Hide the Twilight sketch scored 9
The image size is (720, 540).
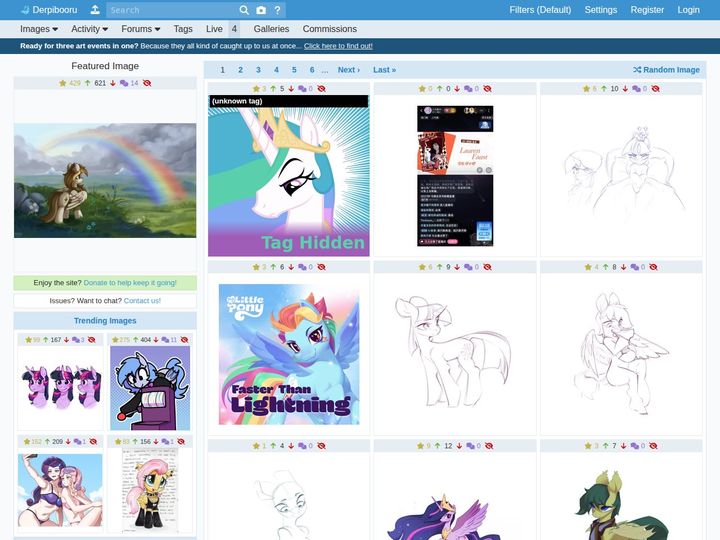tap(488, 267)
